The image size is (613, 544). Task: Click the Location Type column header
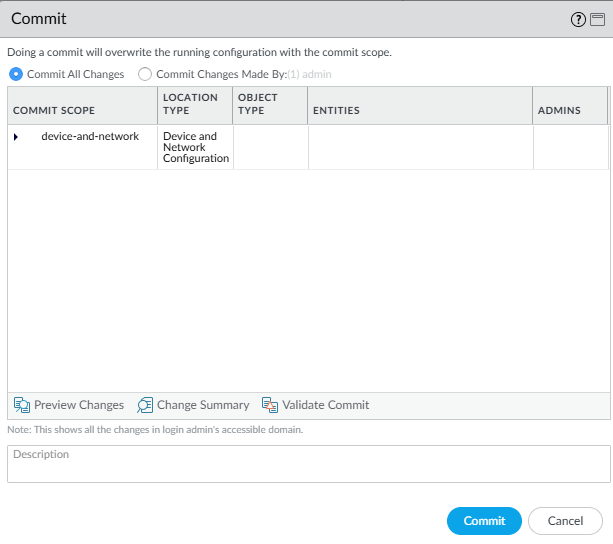190,104
